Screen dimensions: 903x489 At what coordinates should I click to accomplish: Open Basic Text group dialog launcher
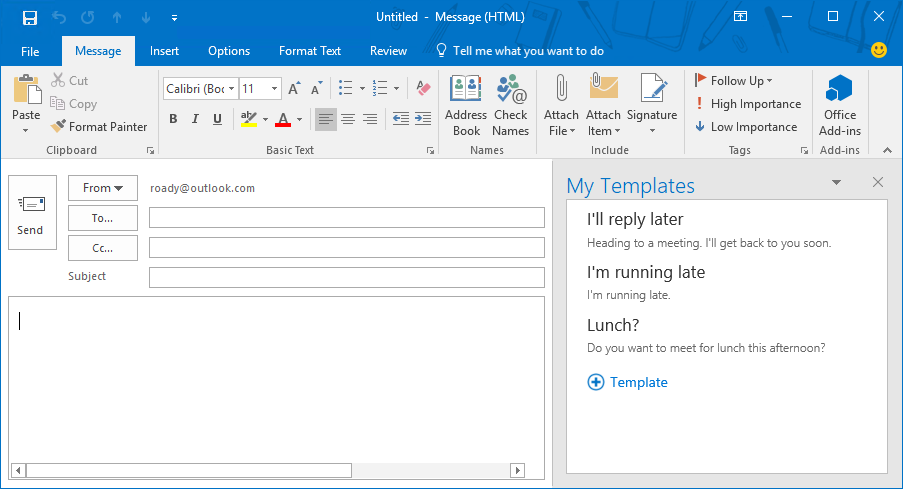click(430, 150)
